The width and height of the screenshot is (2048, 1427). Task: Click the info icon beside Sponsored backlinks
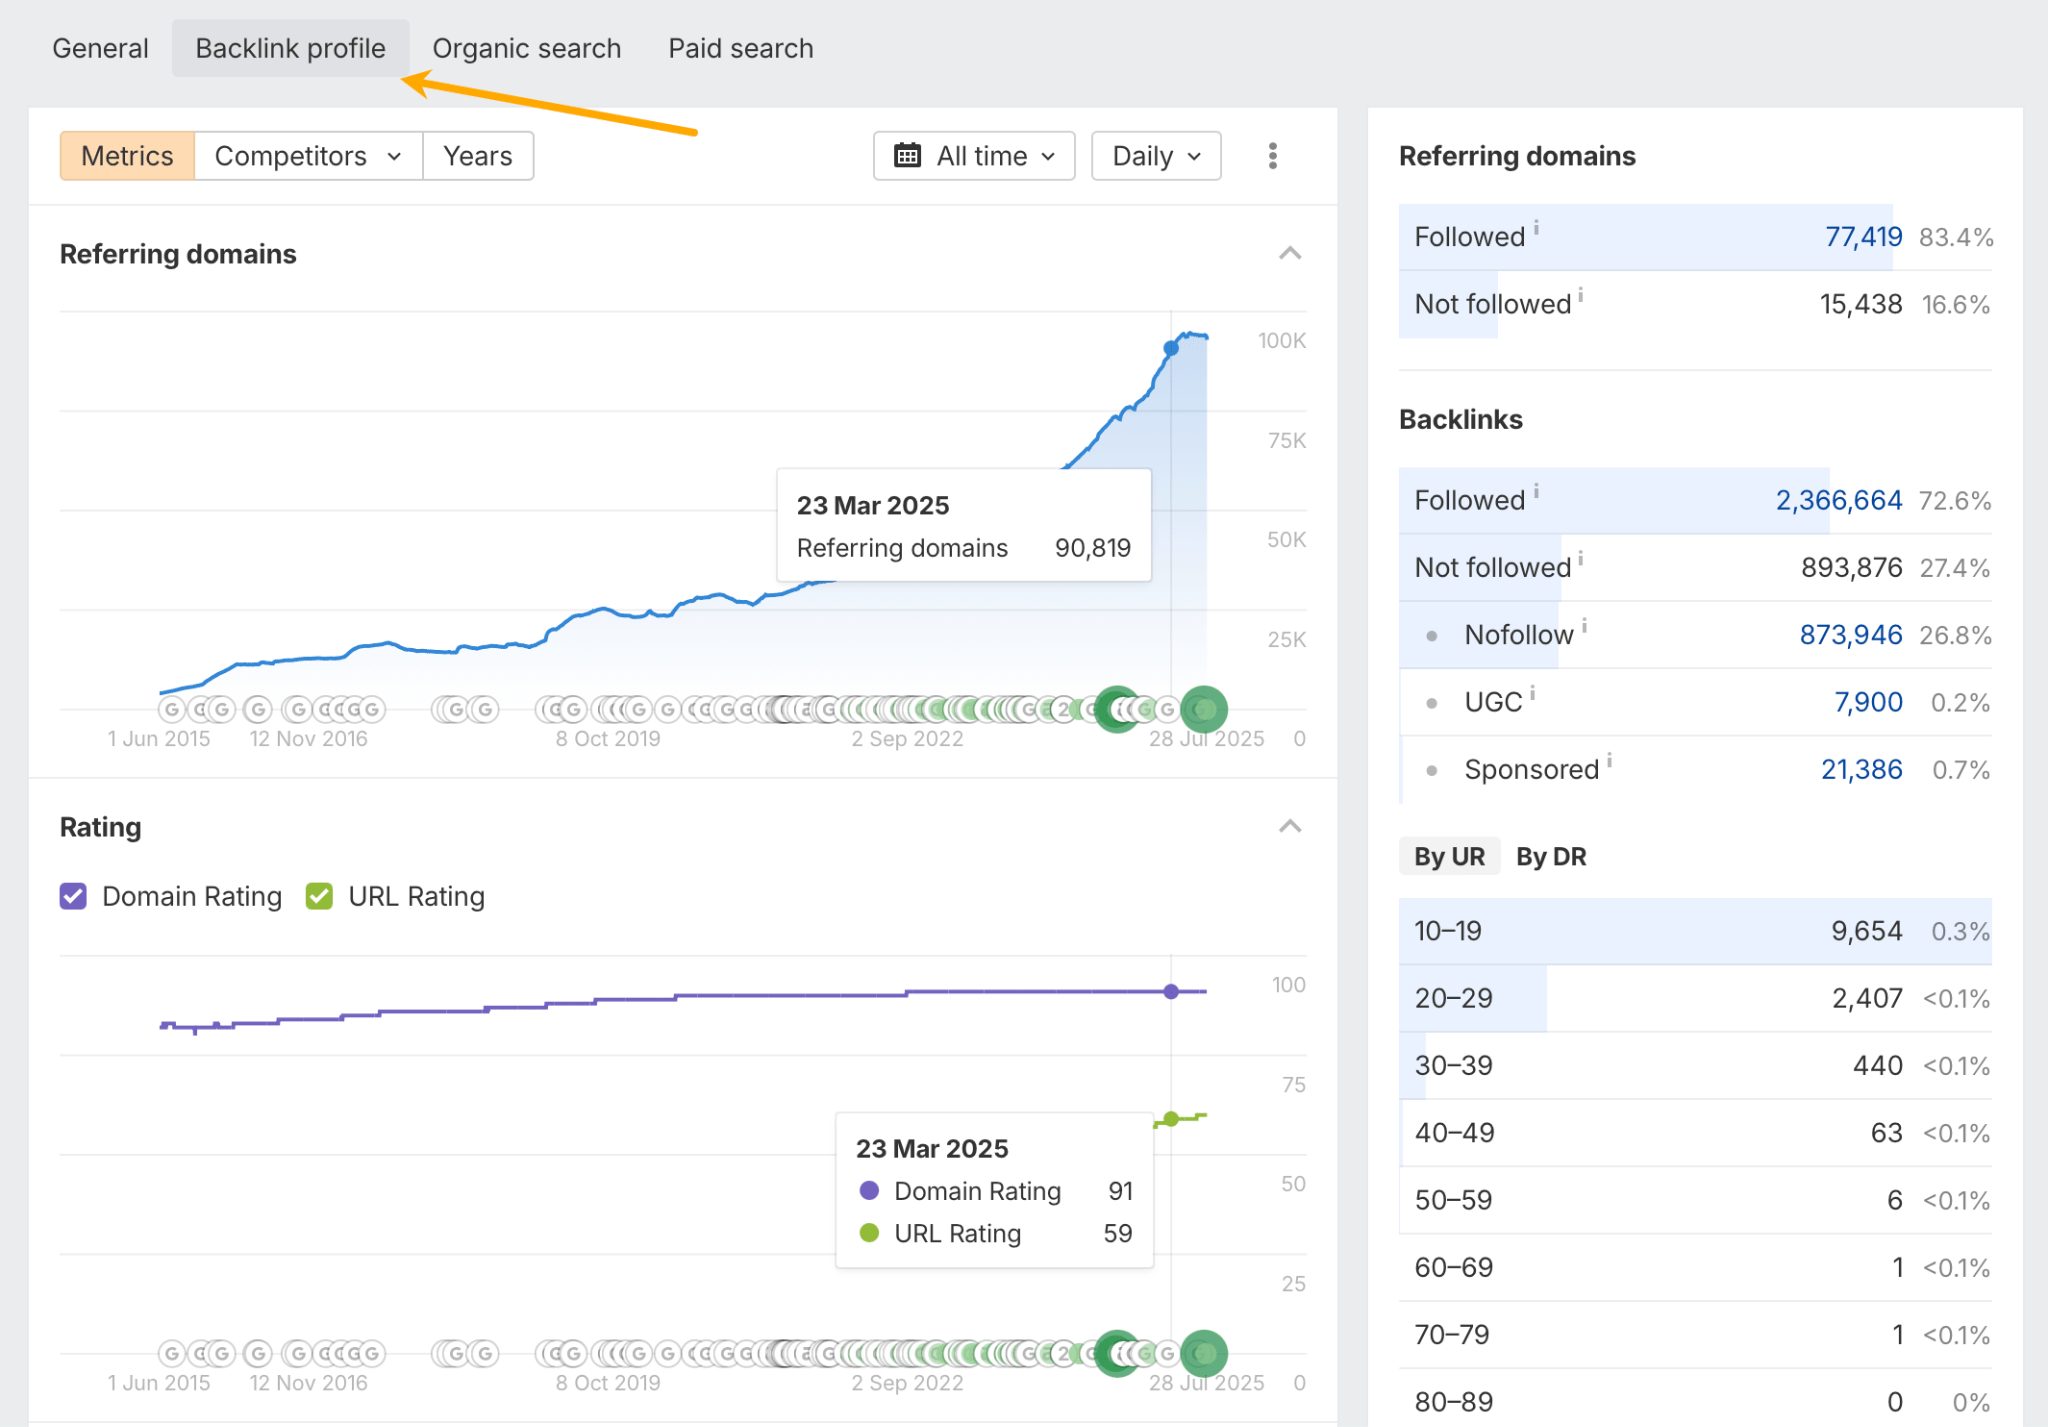click(x=1611, y=761)
